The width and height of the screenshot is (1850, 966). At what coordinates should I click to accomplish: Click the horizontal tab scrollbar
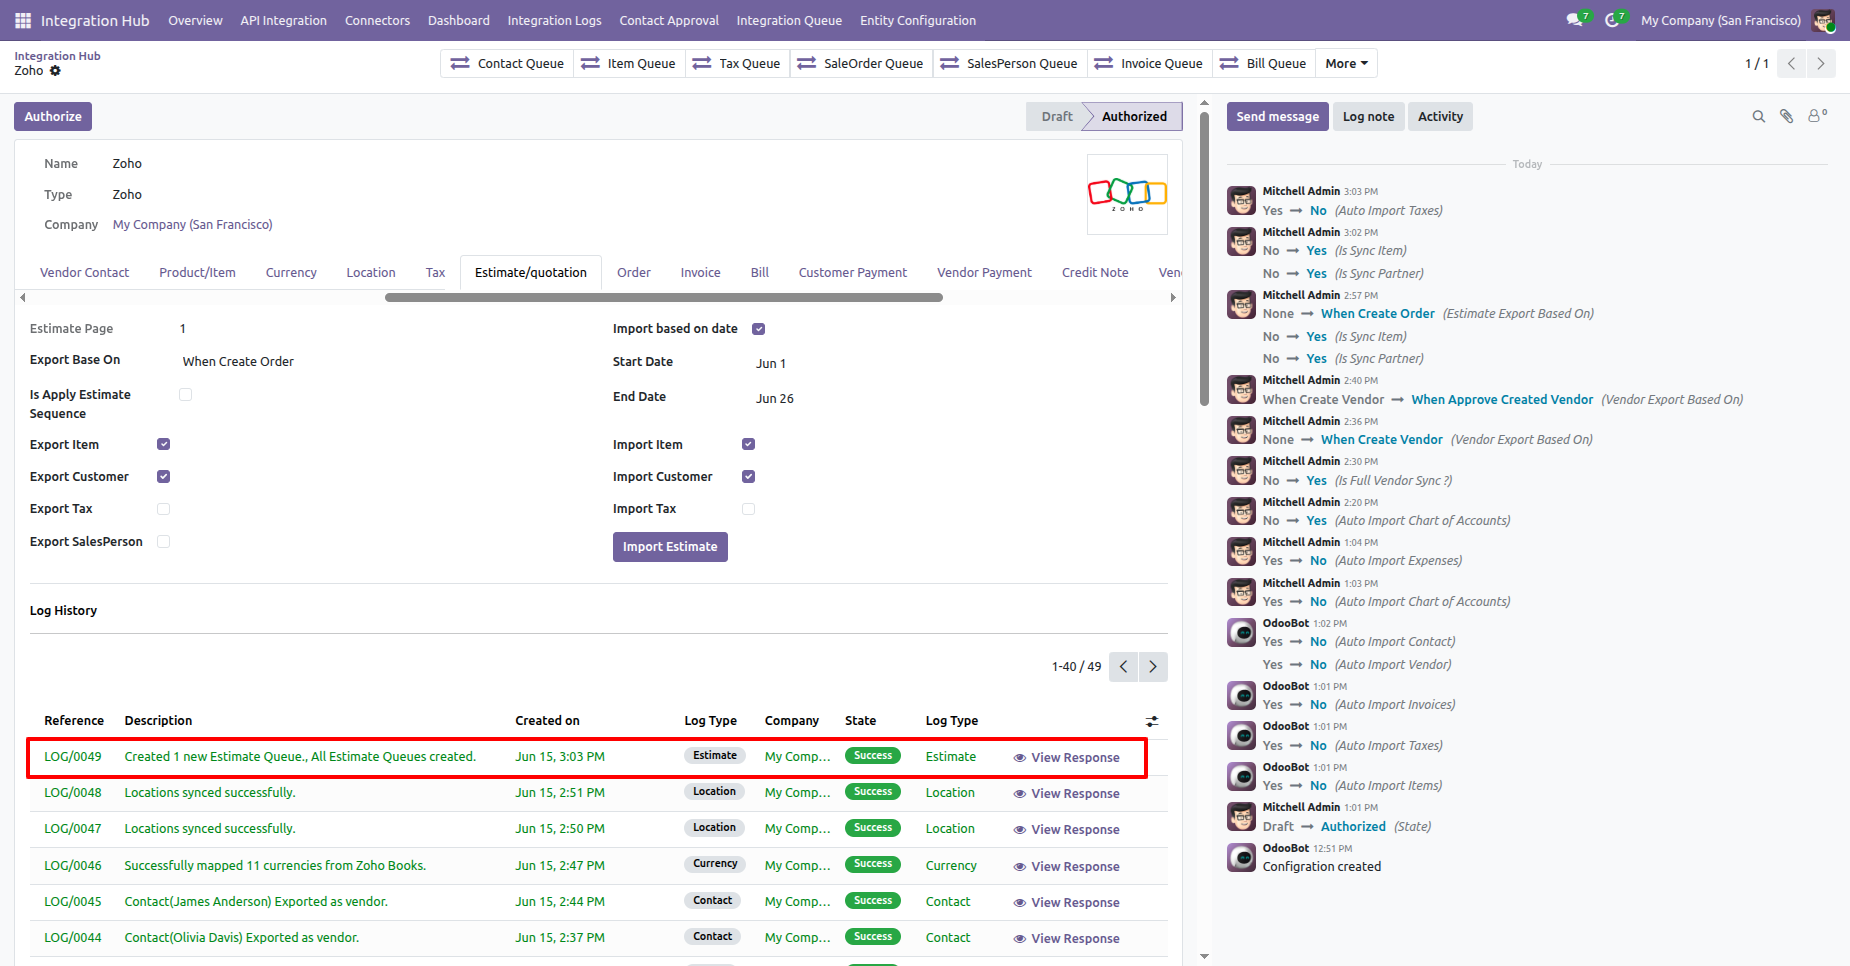point(664,297)
